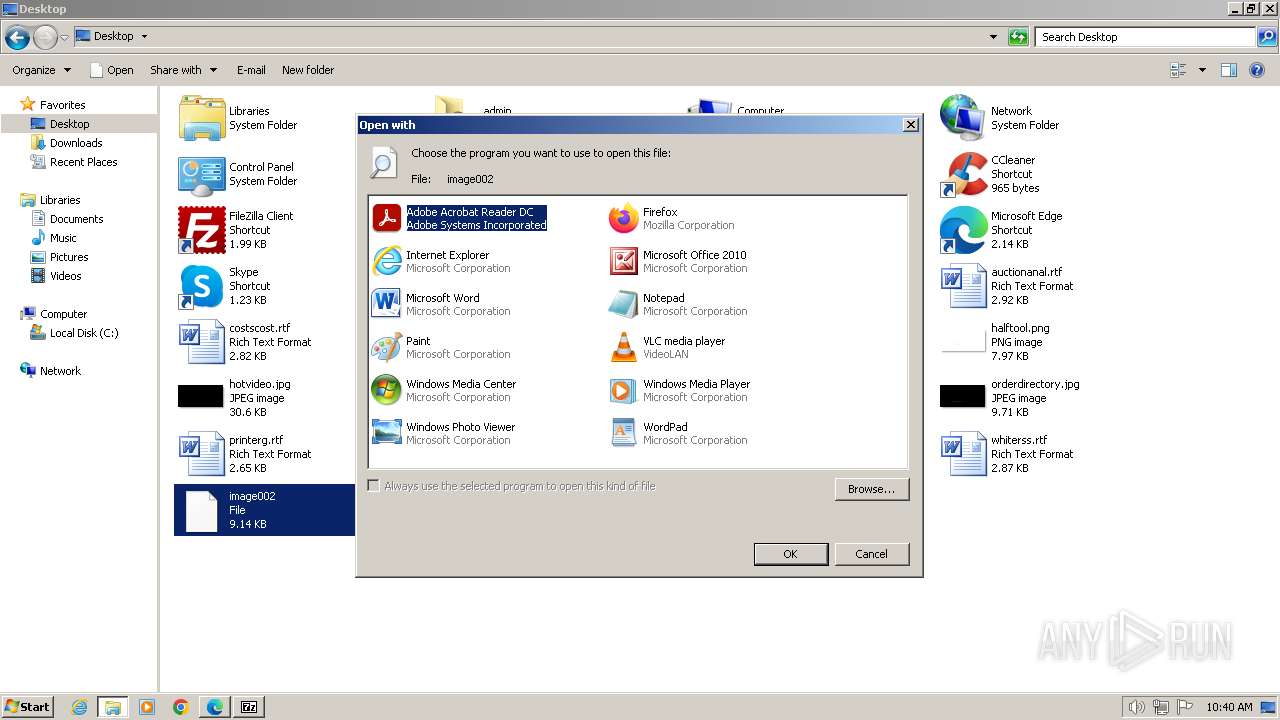
Task: Open the Organize dropdown menu
Action: click(42, 70)
